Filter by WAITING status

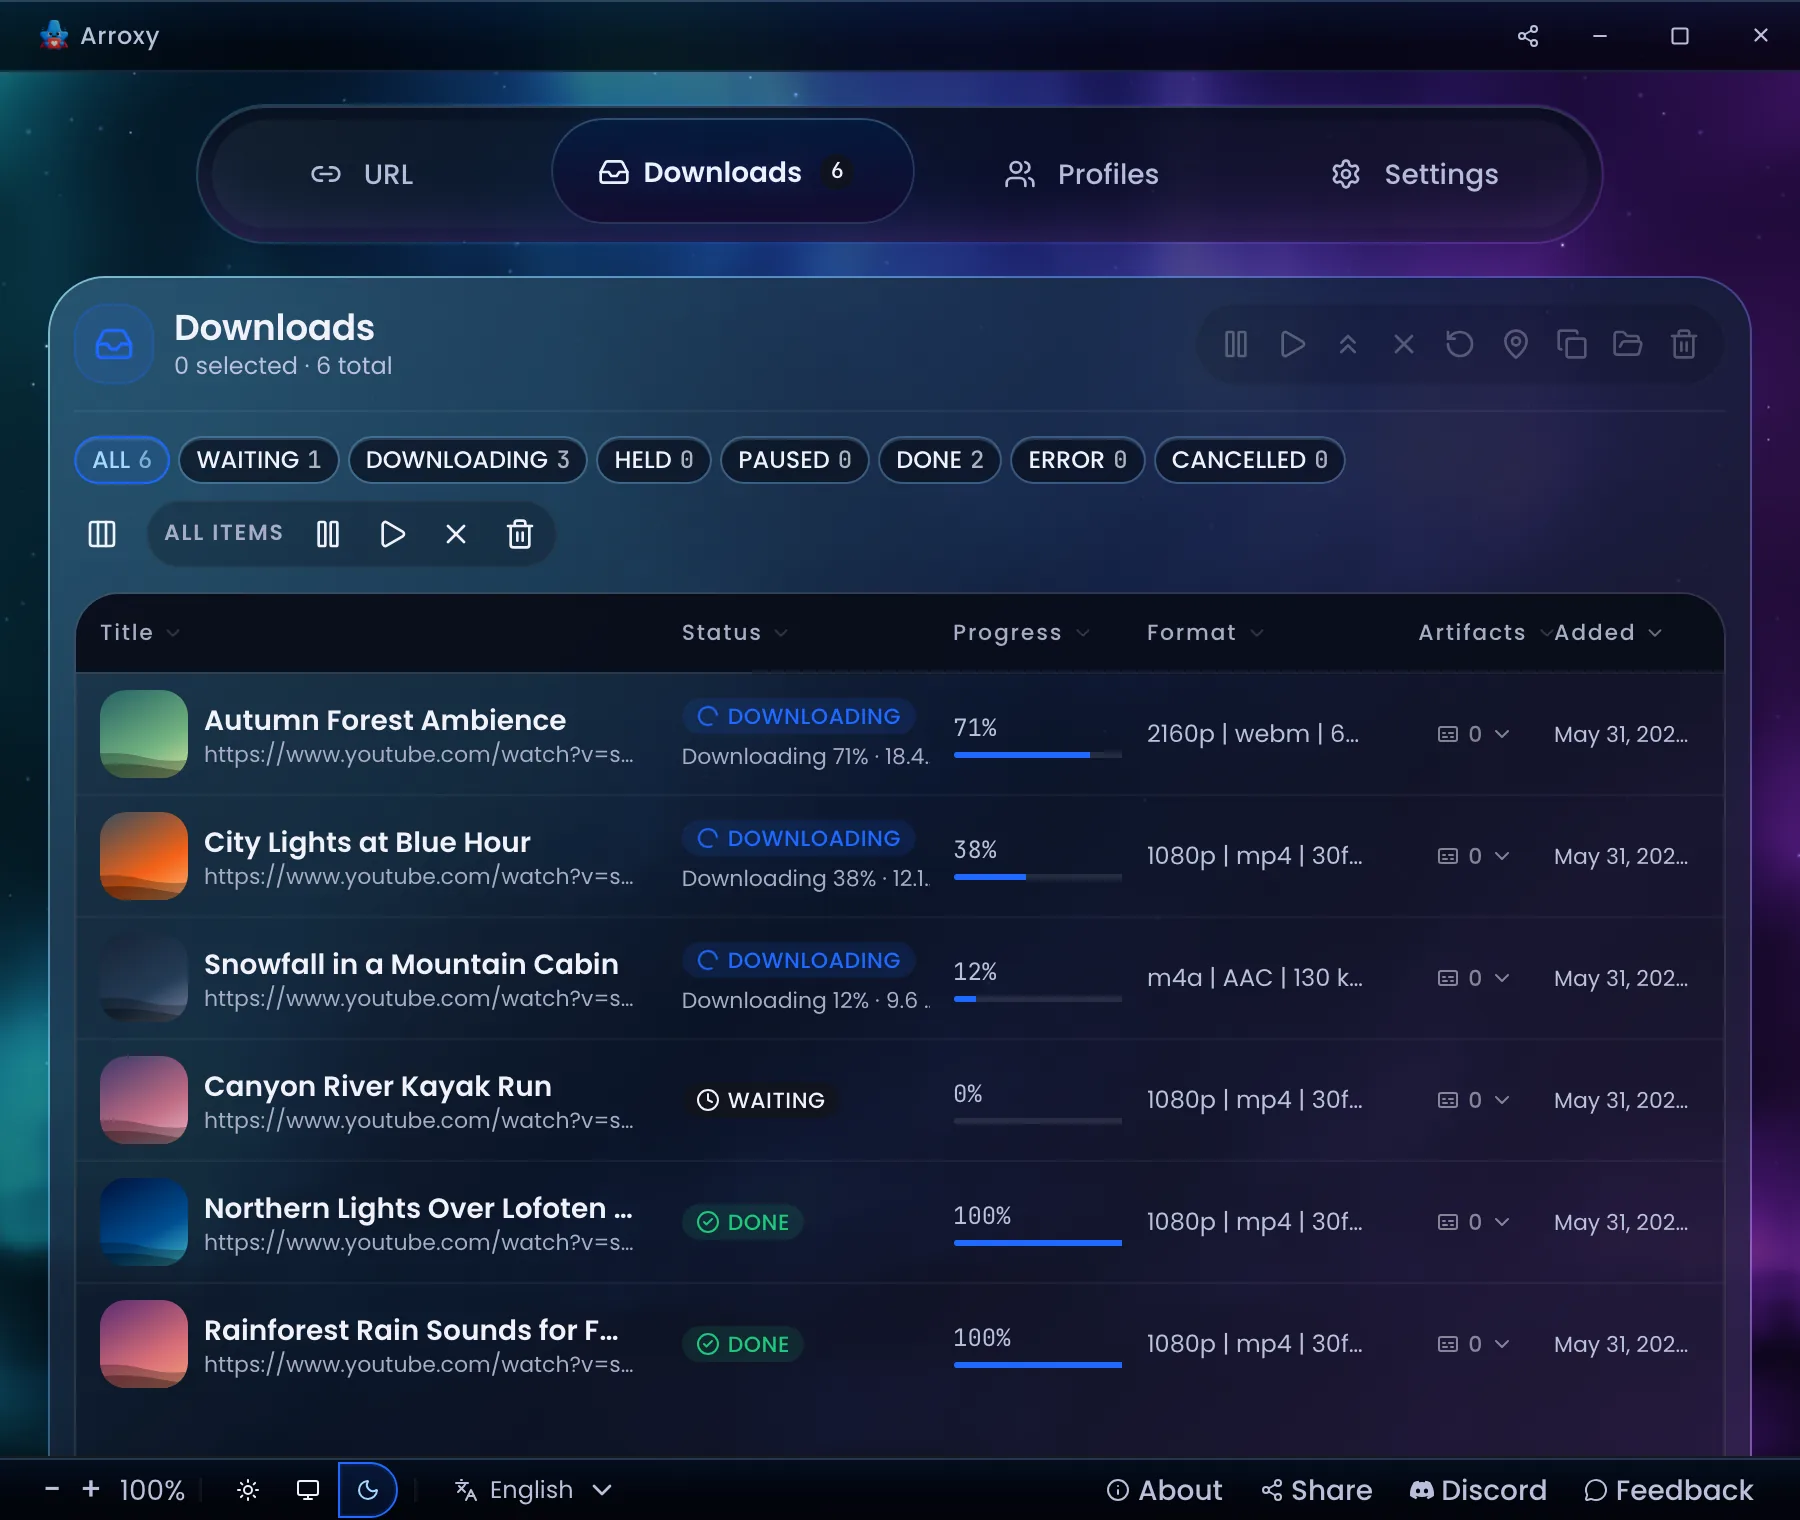(259, 460)
